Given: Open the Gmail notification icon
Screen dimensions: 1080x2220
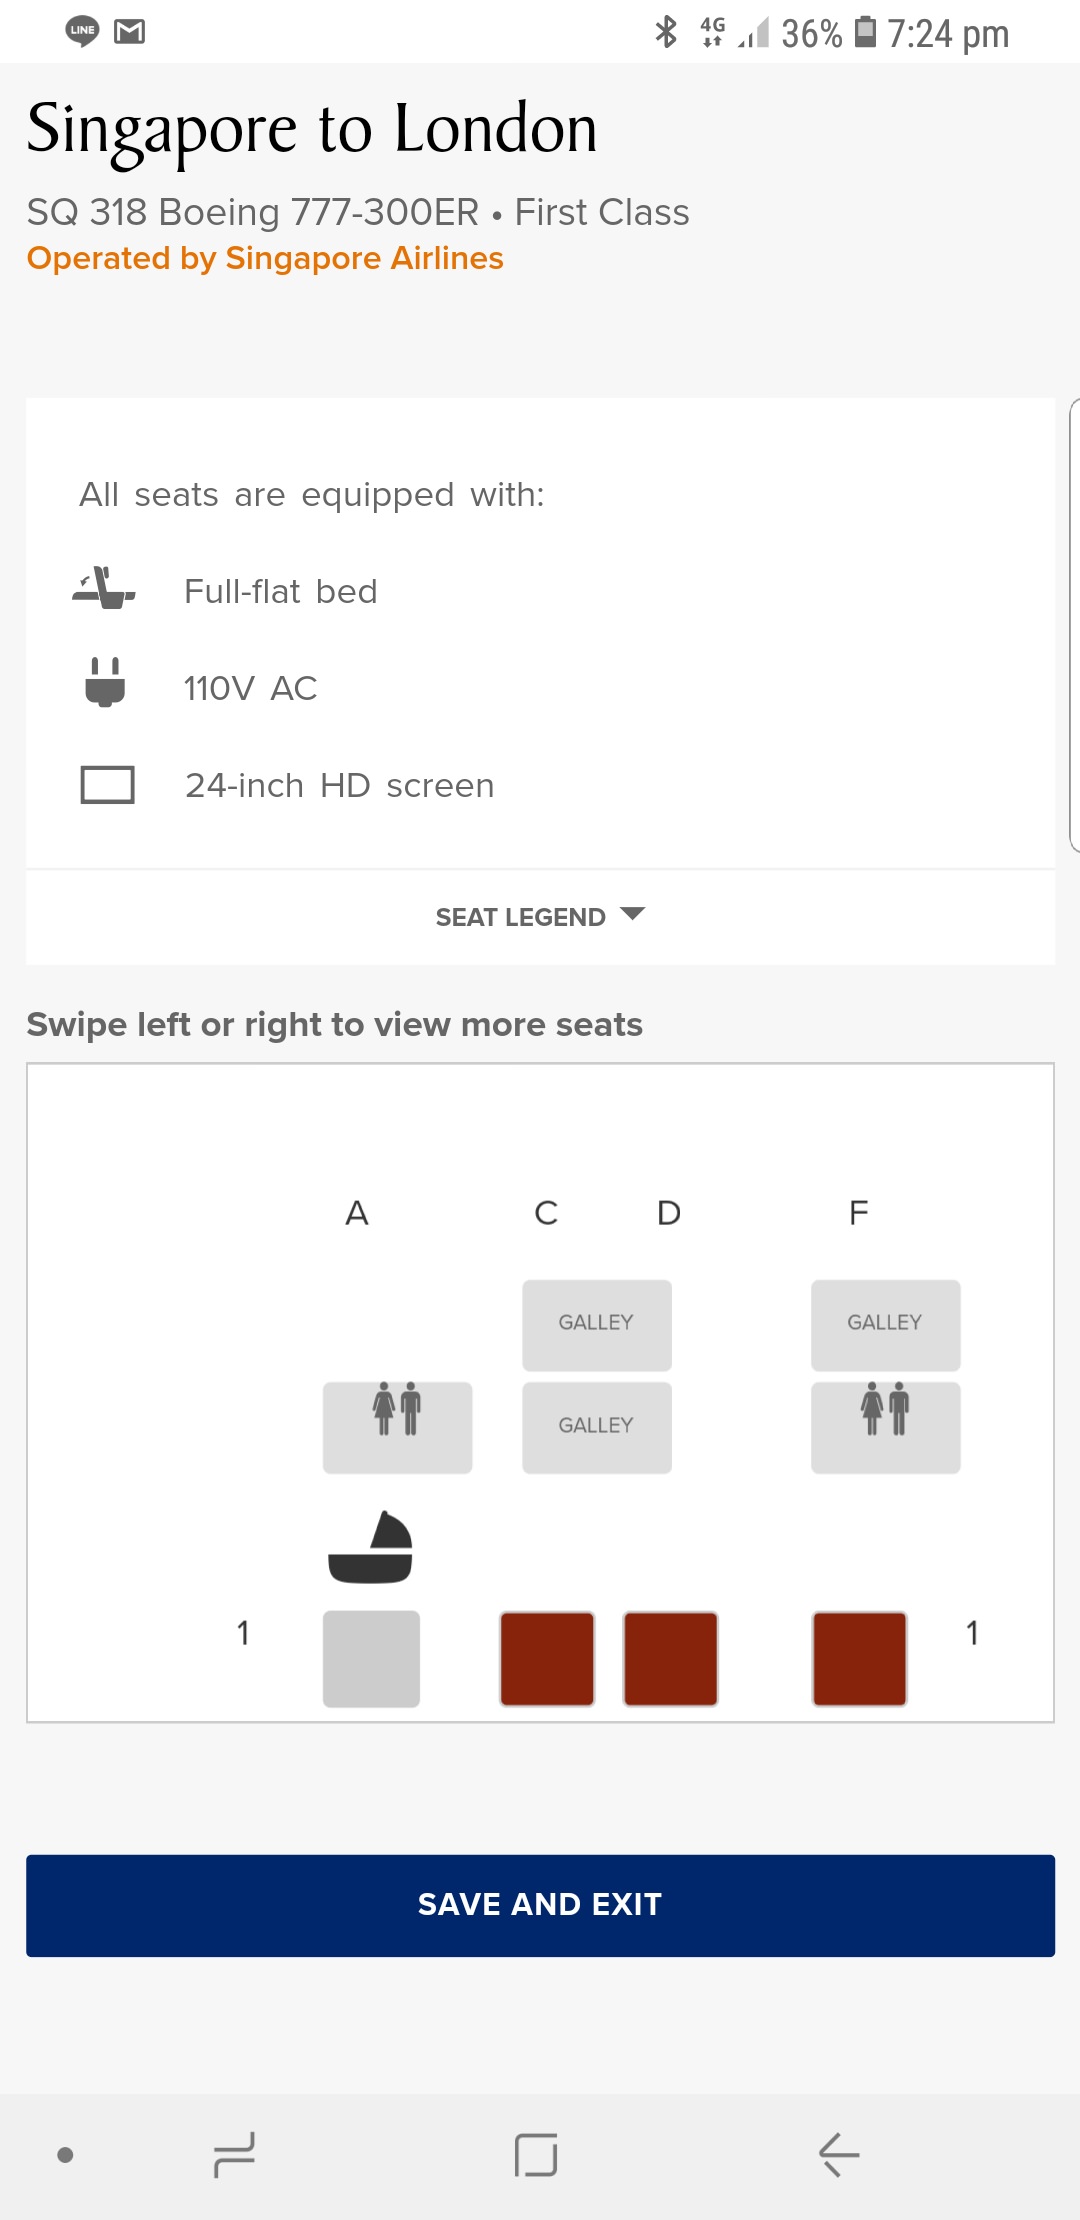Looking at the screenshot, I should coord(130,32).
